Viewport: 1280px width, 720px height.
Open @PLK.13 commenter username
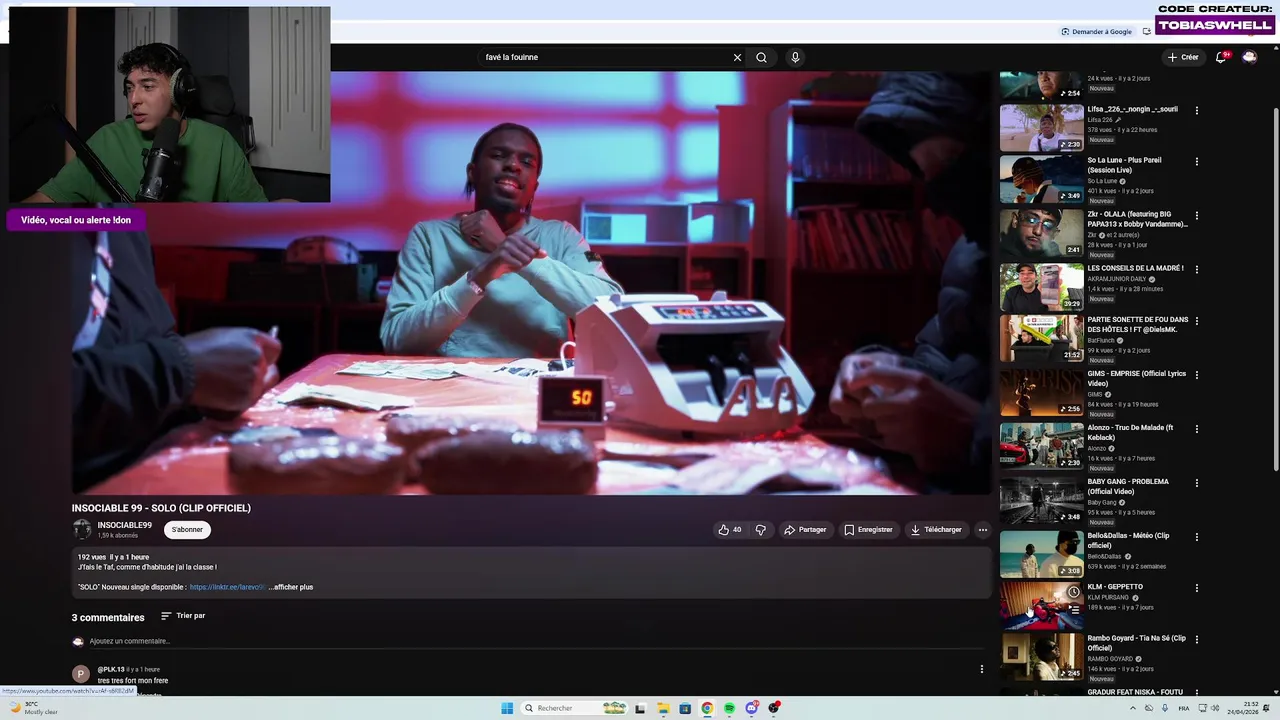(x=111, y=669)
